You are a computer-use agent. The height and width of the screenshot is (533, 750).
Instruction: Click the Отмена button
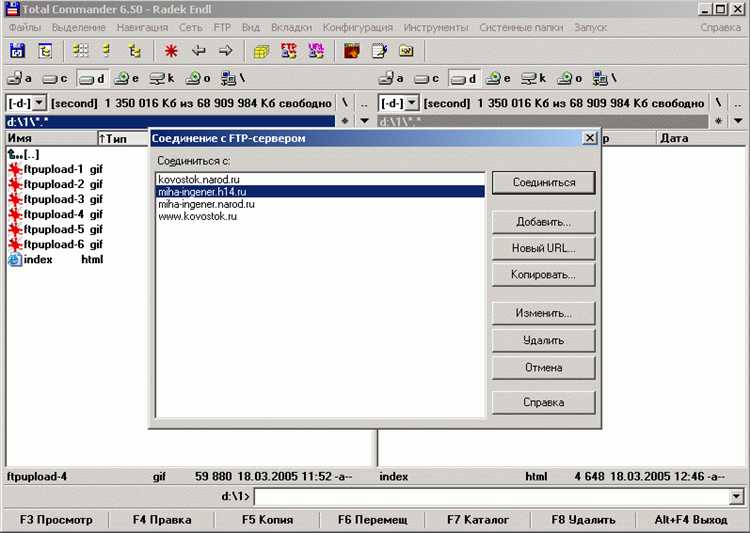pyautogui.click(x=544, y=367)
